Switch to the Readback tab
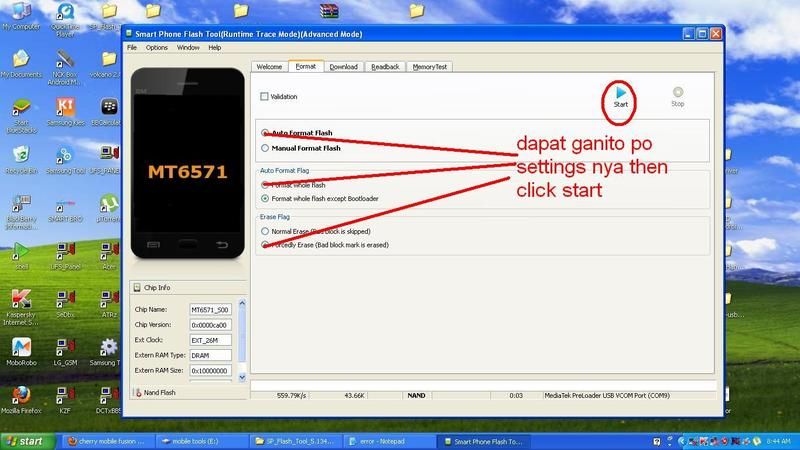This screenshot has height=450, width=800. (385, 67)
